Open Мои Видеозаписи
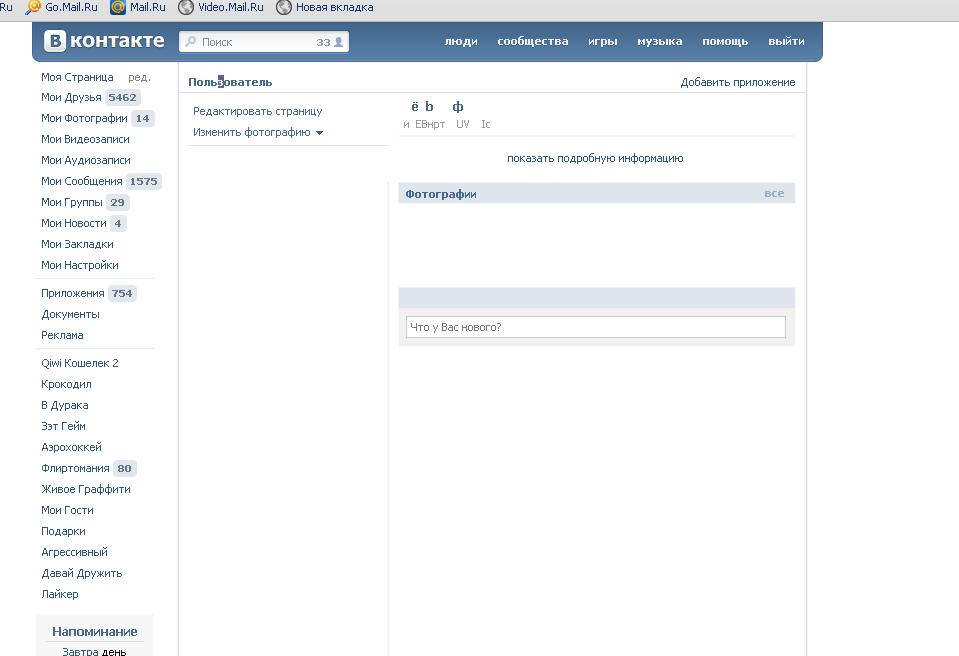 pos(85,139)
